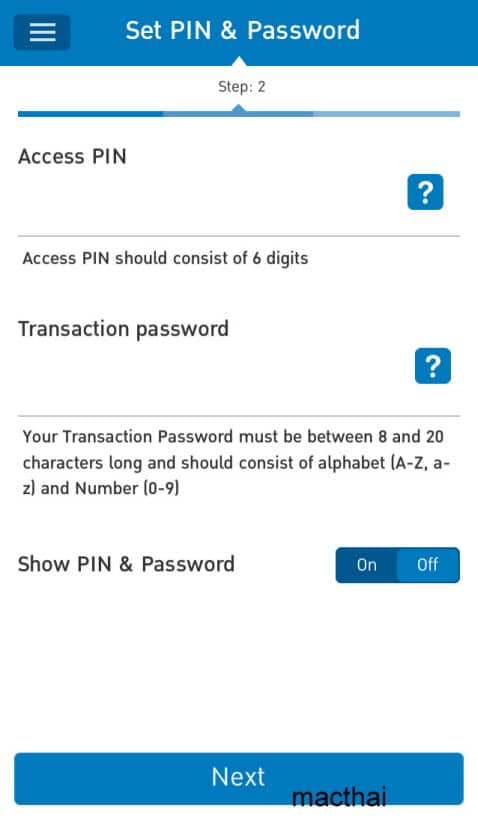Tap the Transaction password help question icon
The width and height of the screenshot is (478, 819).
[x=433, y=366]
